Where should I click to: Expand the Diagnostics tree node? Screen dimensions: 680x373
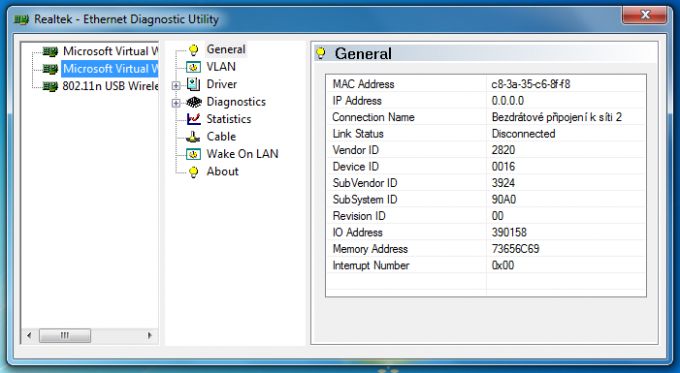(x=176, y=103)
